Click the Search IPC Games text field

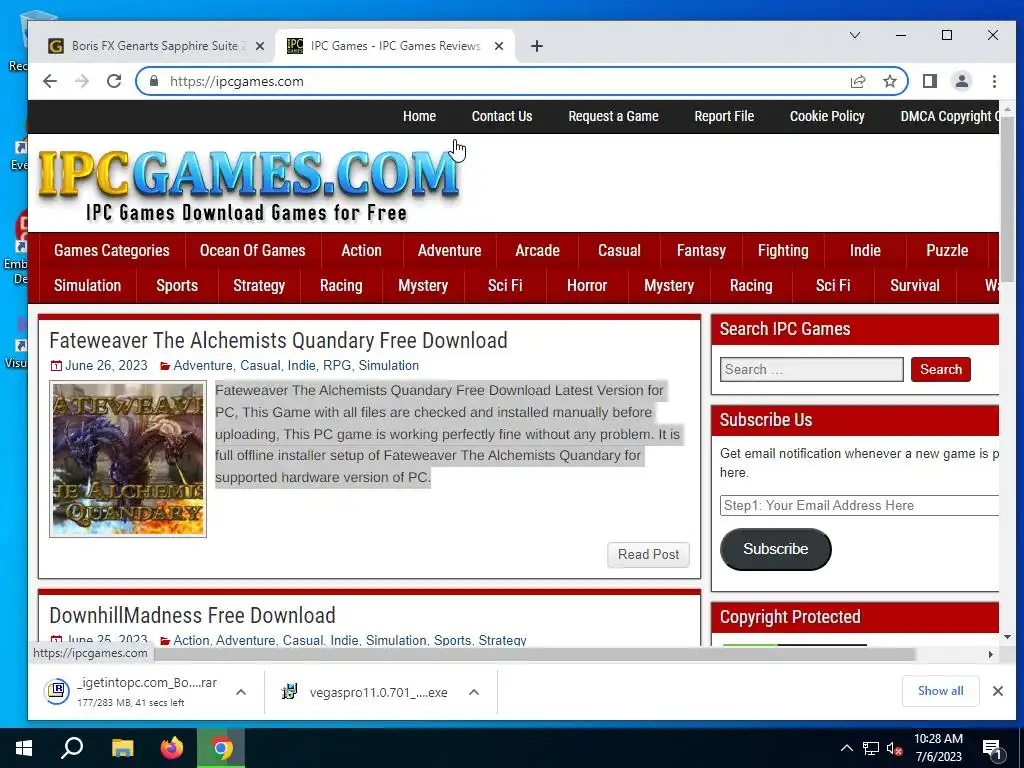pyautogui.click(x=812, y=370)
